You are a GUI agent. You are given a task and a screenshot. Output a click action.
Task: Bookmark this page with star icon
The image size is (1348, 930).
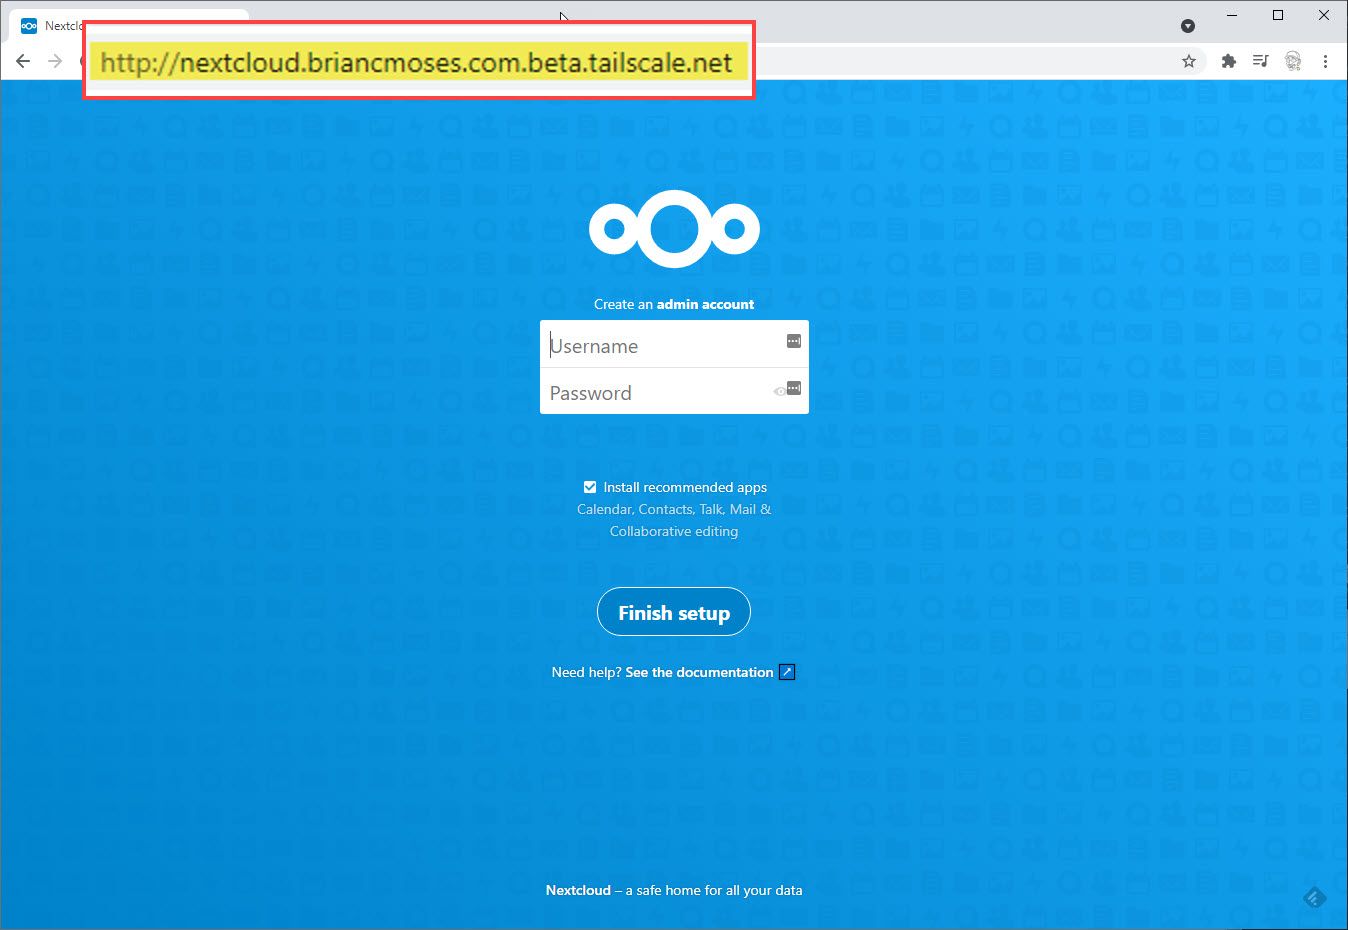pyautogui.click(x=1189, y=61)
